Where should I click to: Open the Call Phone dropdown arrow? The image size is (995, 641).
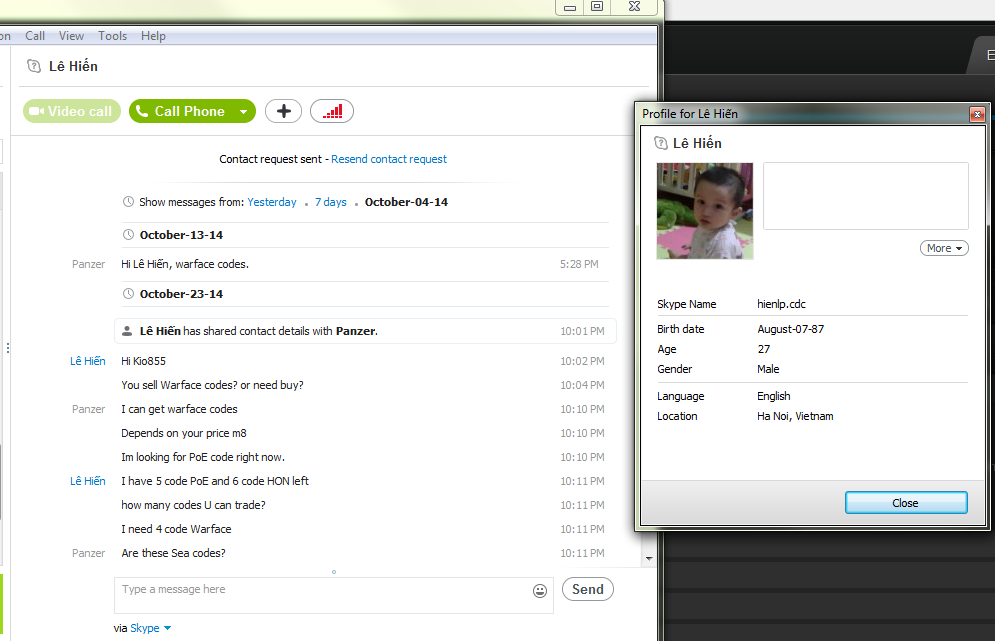(244, 112)
